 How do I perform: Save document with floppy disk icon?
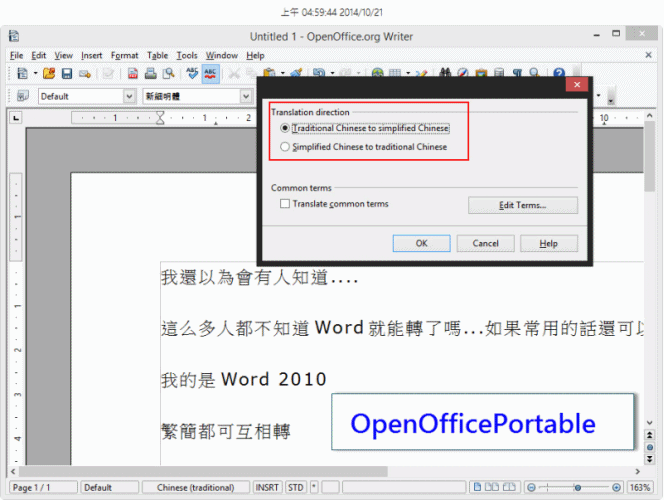tap(67, 74)
